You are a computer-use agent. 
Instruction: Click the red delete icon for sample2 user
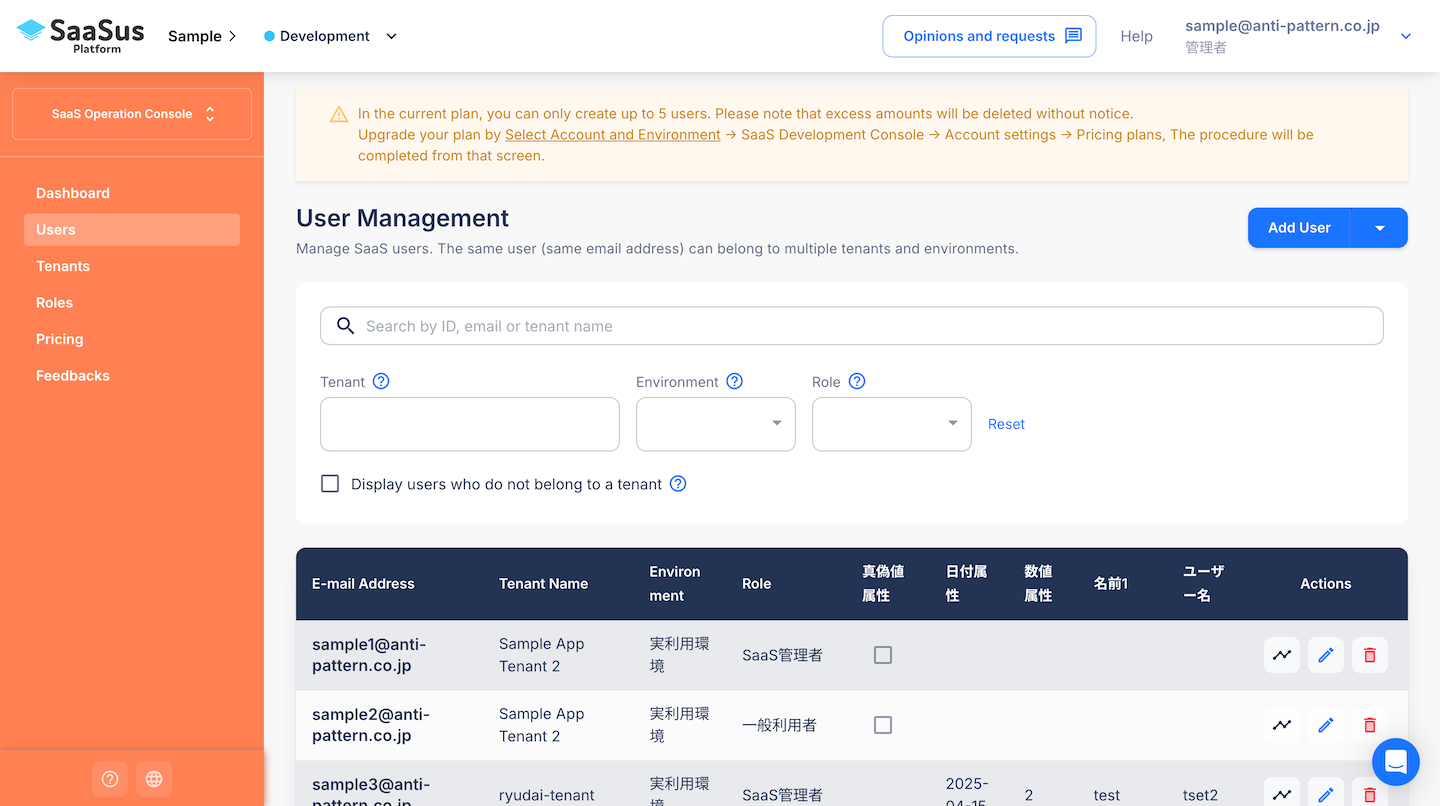tap(1369, 725)
